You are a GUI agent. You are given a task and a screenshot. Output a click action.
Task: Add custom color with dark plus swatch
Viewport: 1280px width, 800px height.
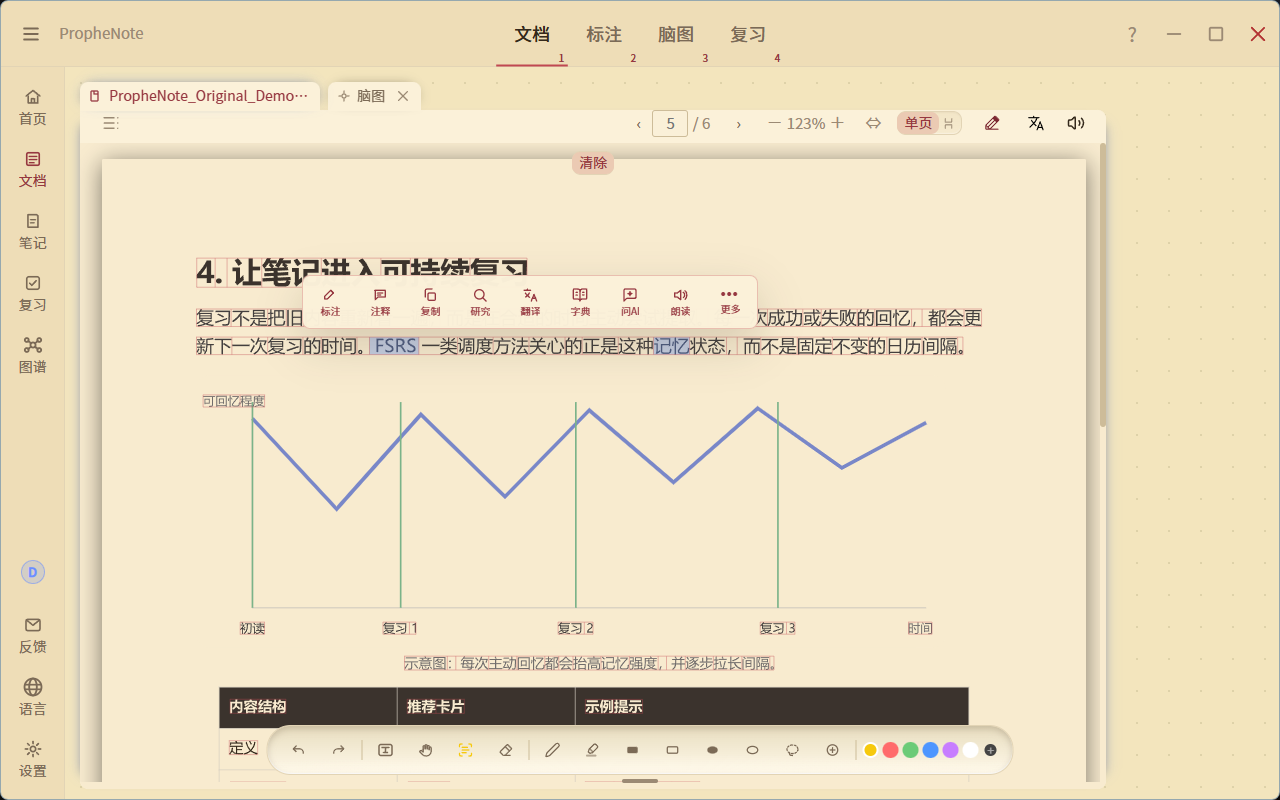(990, 750)
